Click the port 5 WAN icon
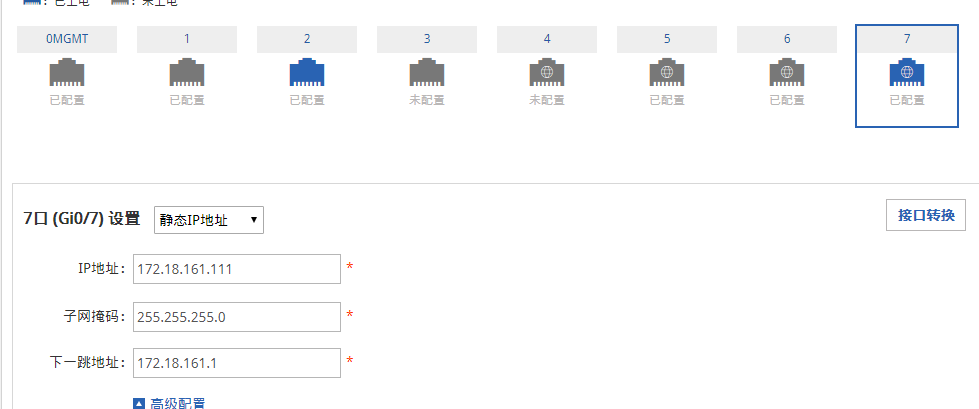The image size is (979, 409). coord(667,73)
